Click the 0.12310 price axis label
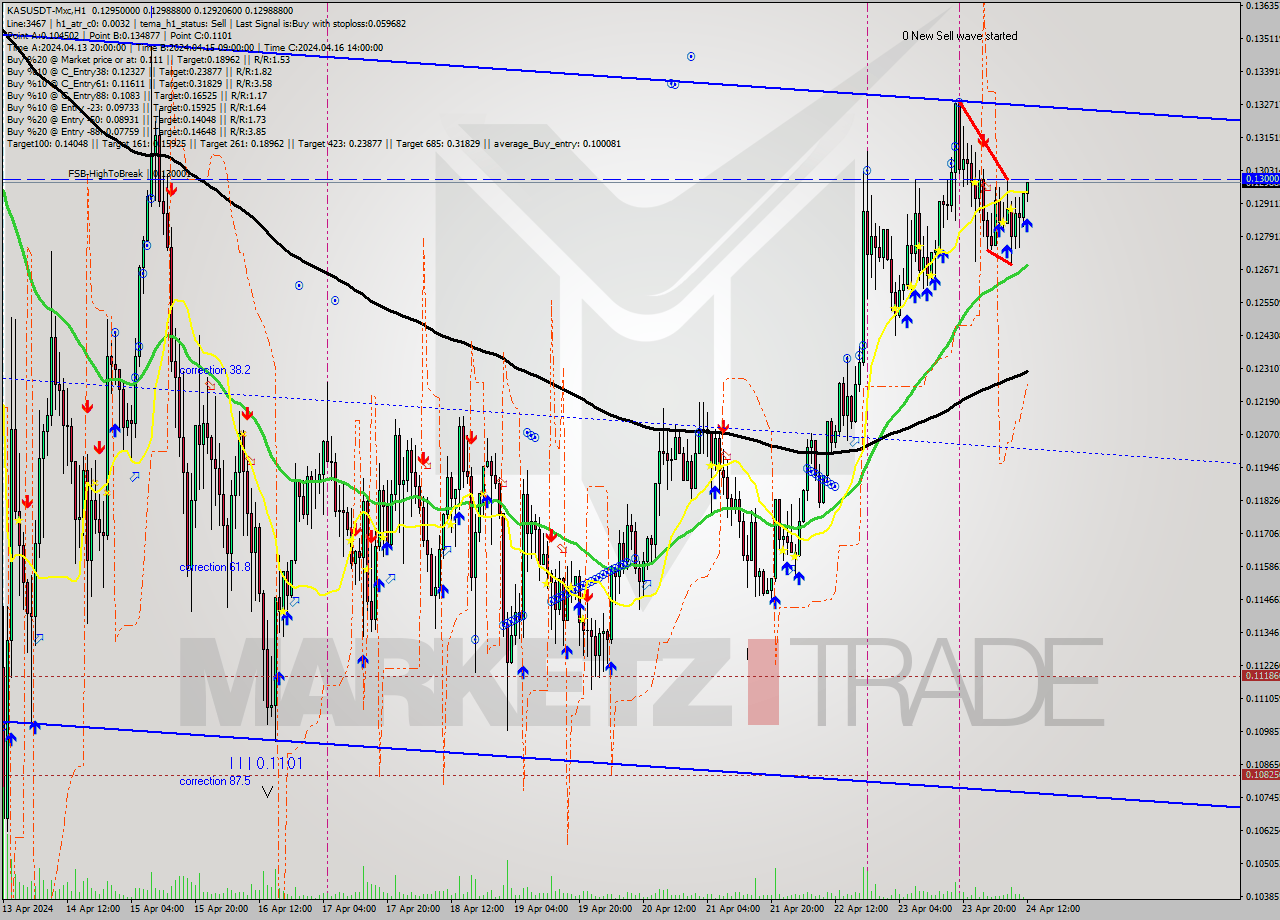The height and width of the screenshot is (920, 1280). (x=1261, y=368)
